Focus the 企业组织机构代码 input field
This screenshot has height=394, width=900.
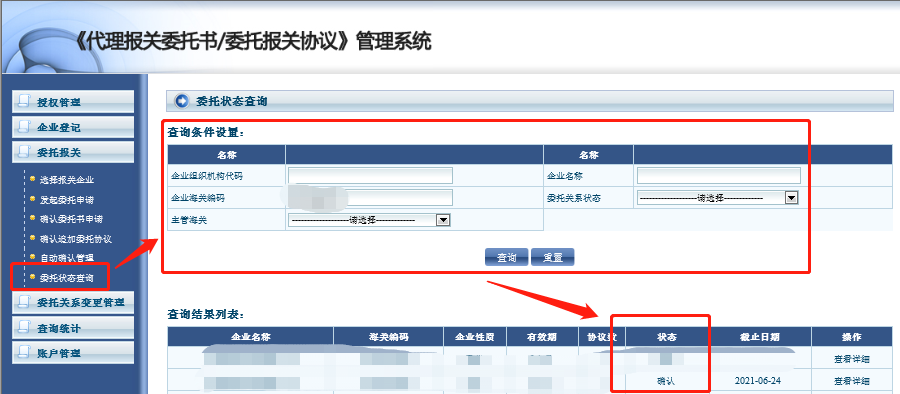370,176
